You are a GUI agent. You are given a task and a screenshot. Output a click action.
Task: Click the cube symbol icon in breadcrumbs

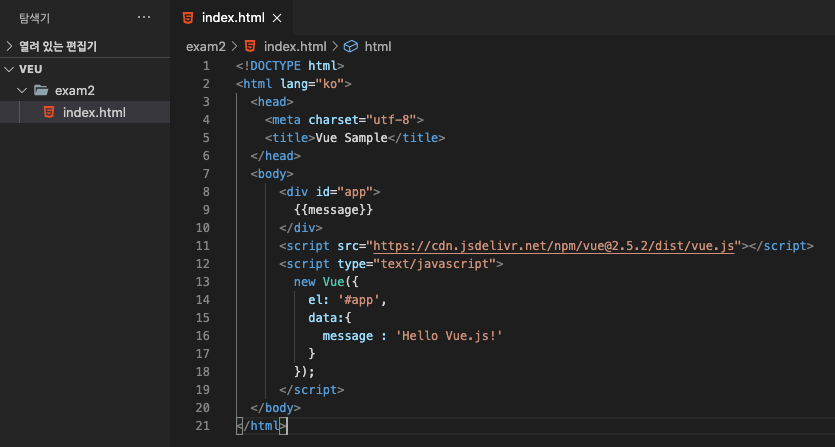tap(350, 46)
